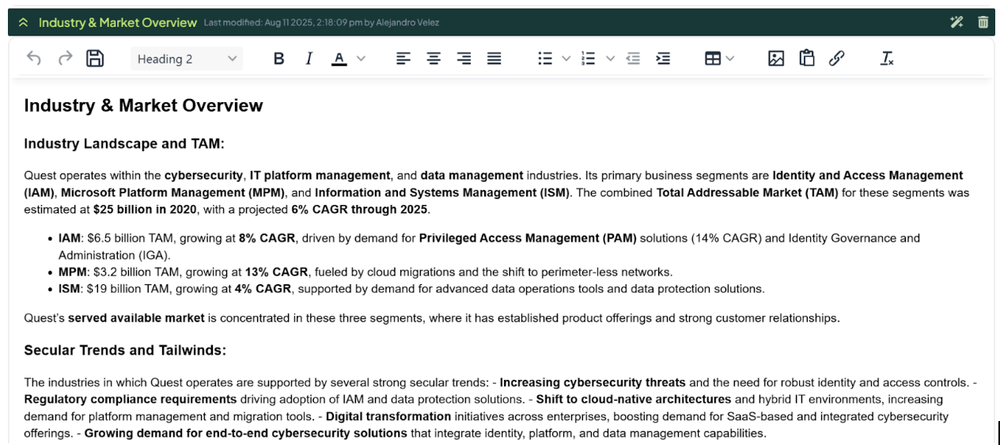Image resolution: width=1000 pixels, height=445 pixels.
Task: Save the document with floppy icon
Action: click(95, 59)
